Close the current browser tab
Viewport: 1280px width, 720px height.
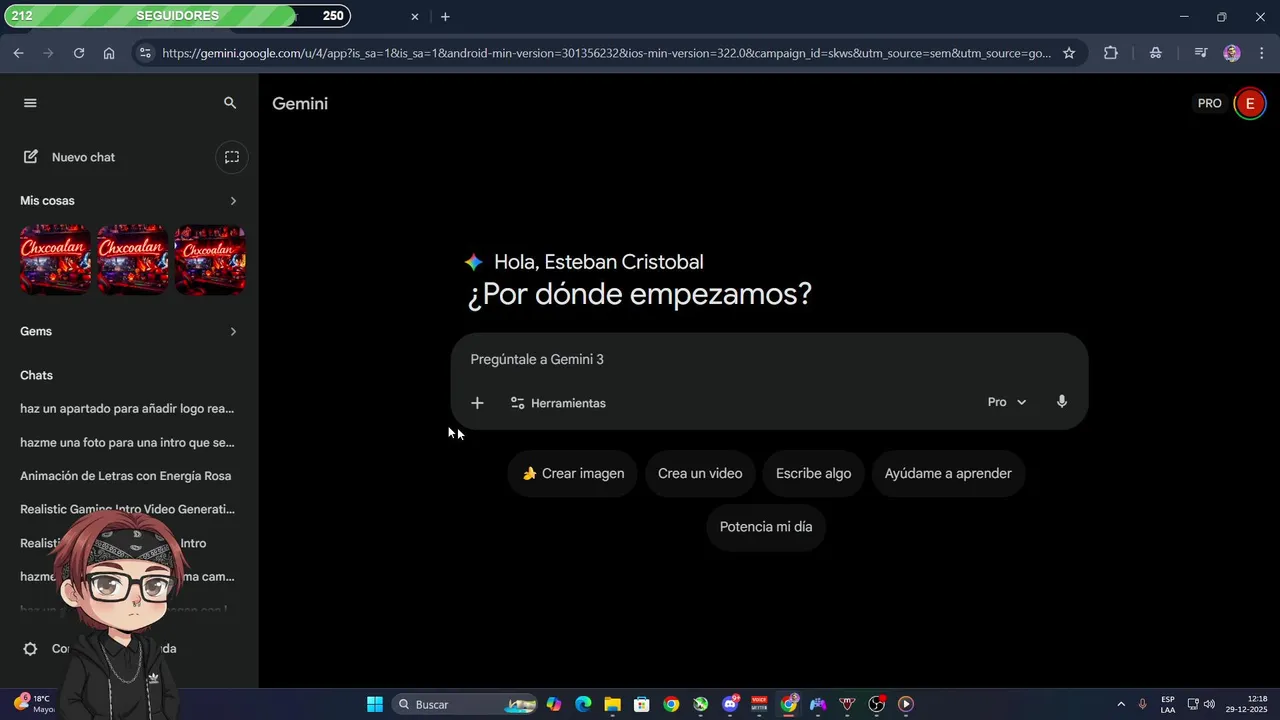tap(415, 17)
